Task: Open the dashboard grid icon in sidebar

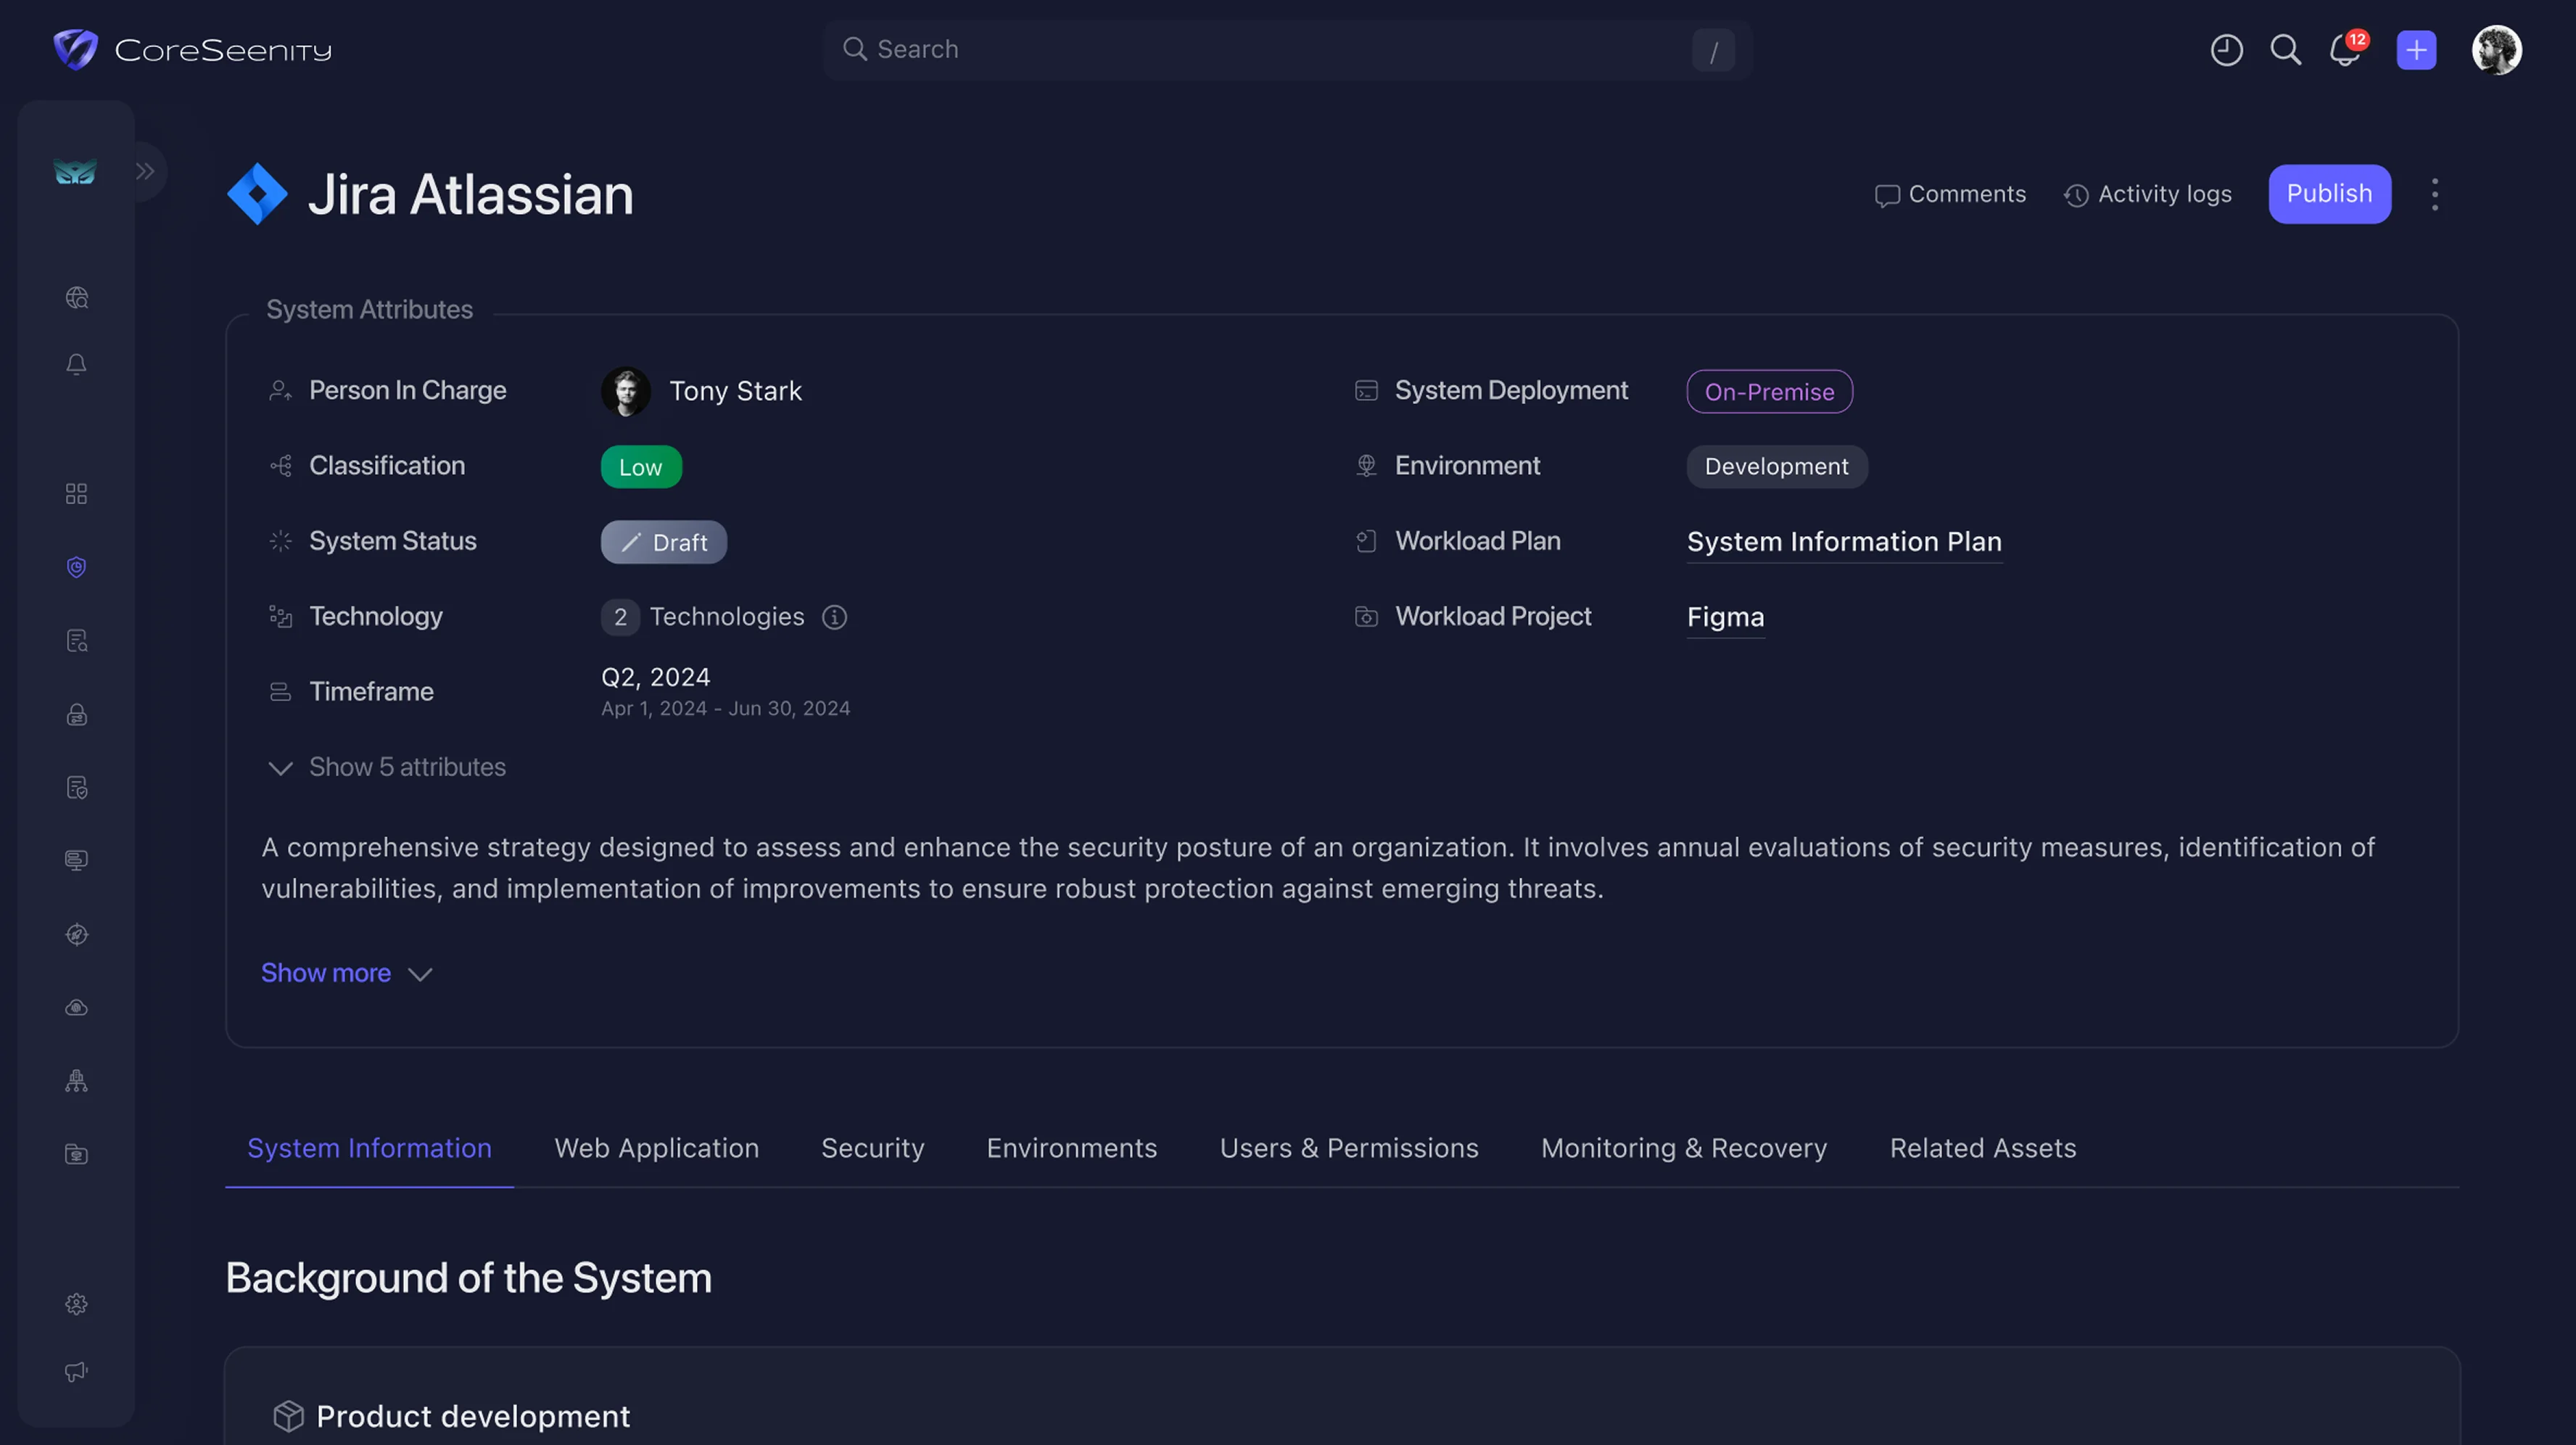Action: click(77, 494)
